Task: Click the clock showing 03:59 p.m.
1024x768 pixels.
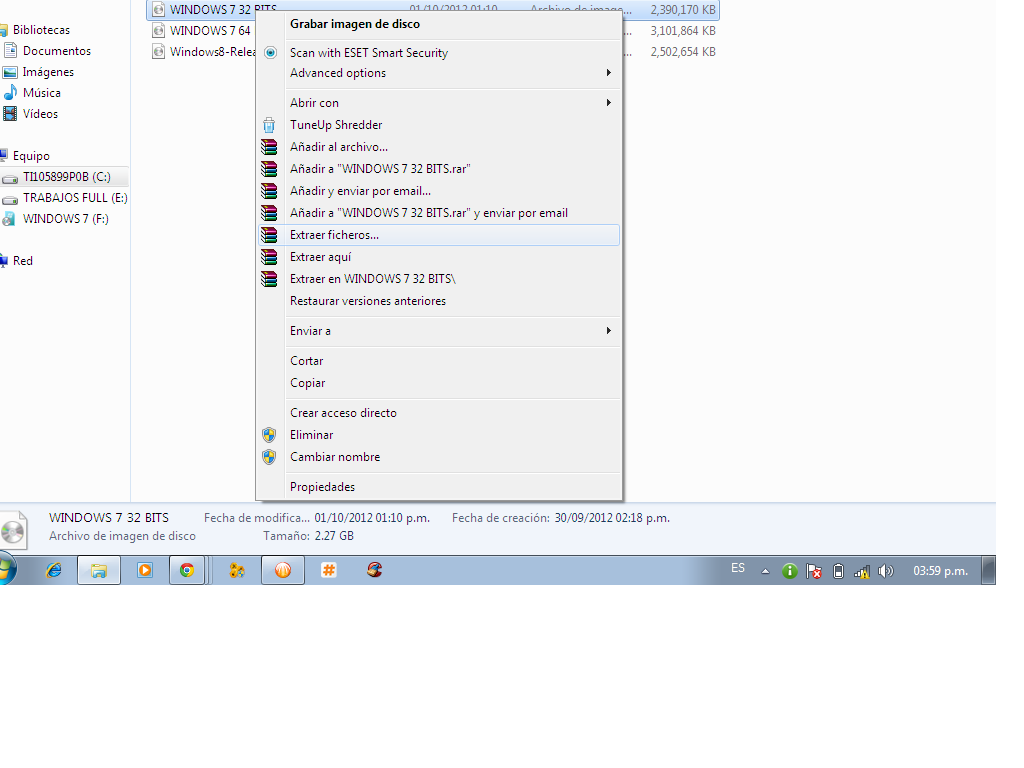Action: point(940,571)
